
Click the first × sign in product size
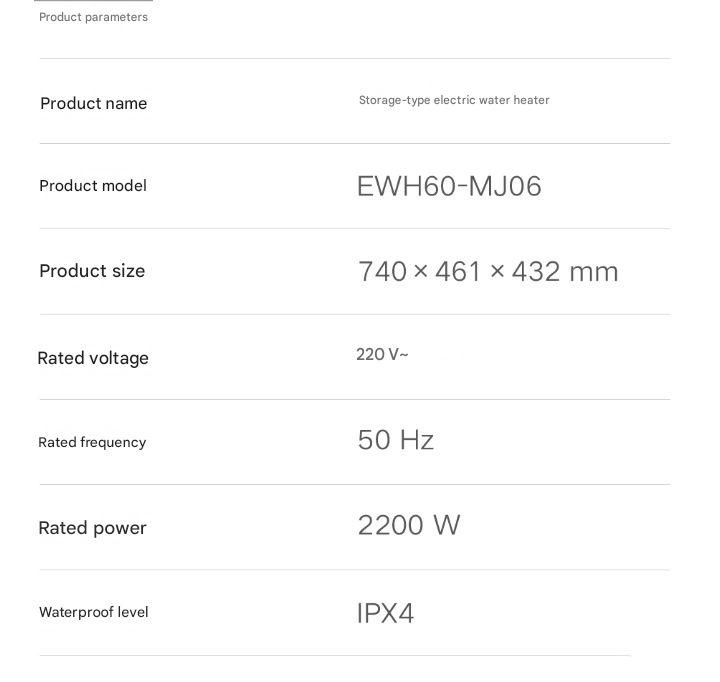421,271
